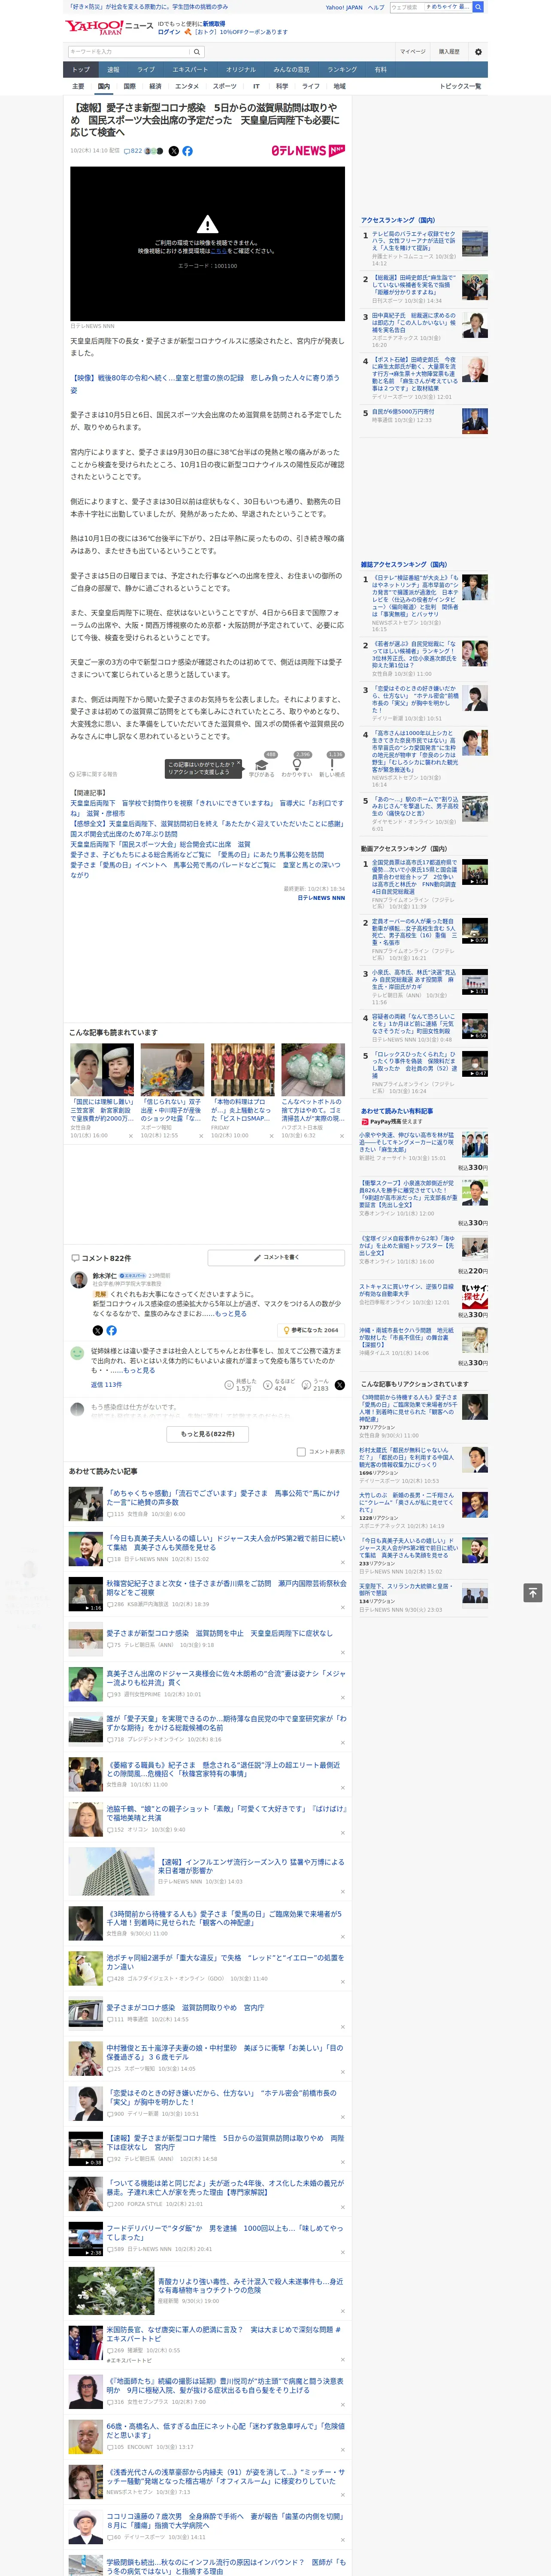
Task: Open トピックス一覧 link
Action: tap(460, 86)
